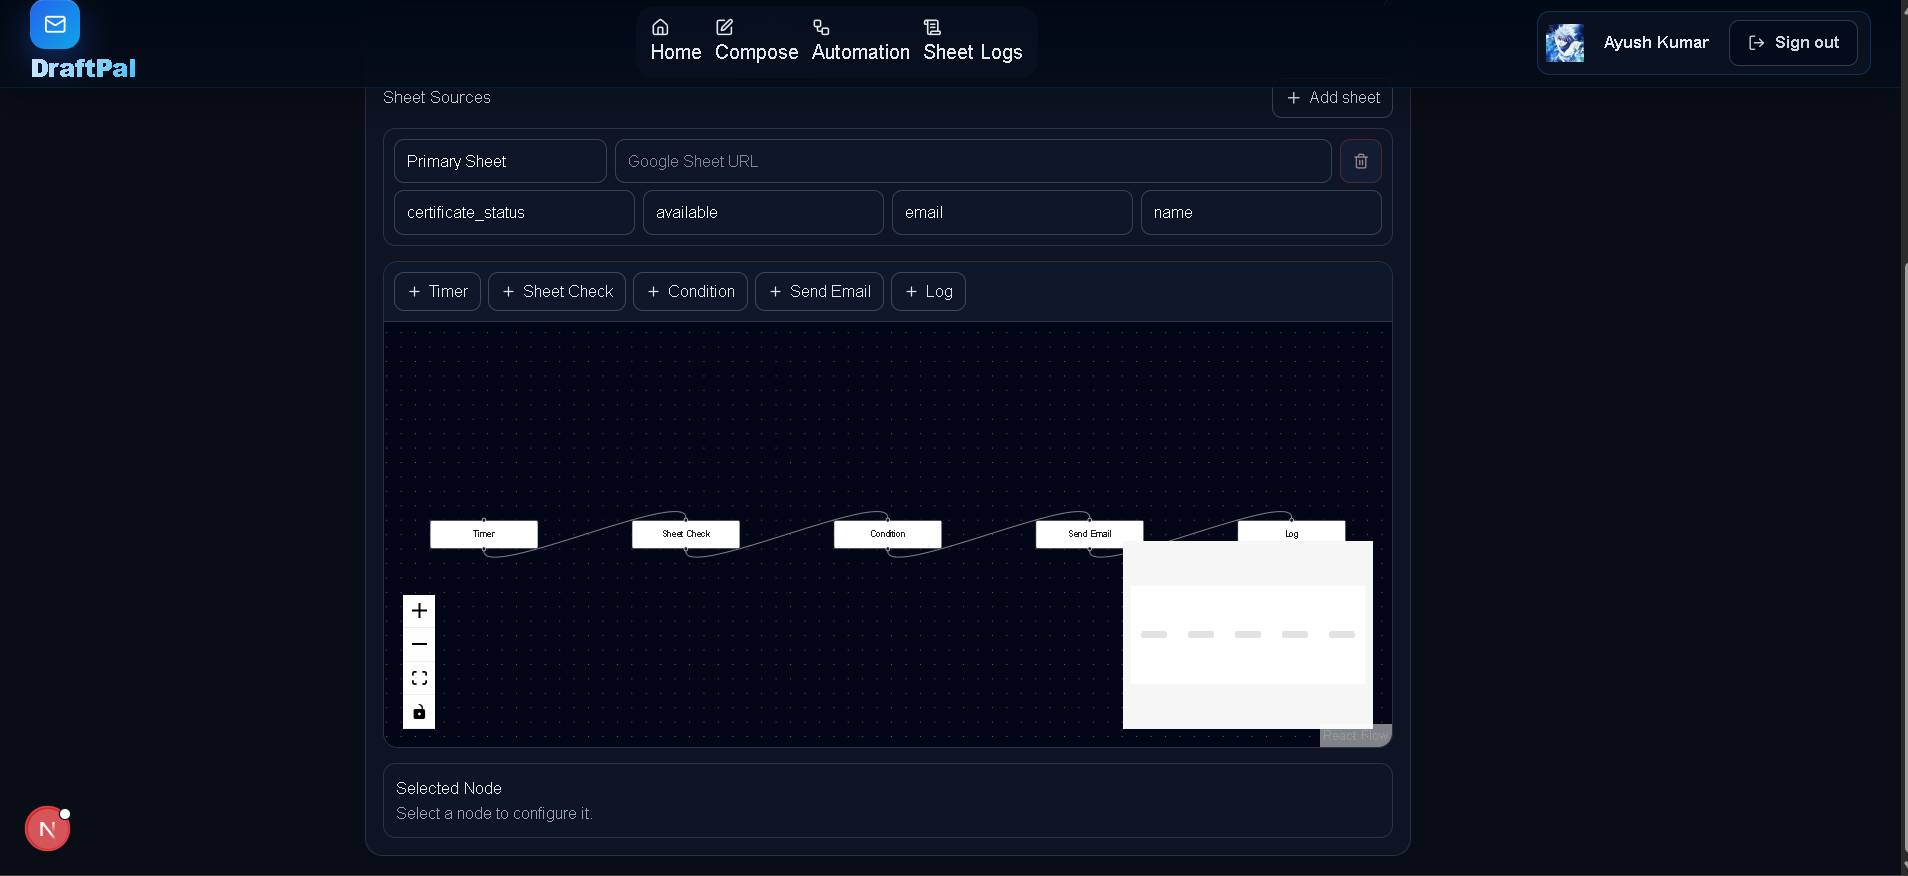Fit the flow view to screen
The width and height of the screenshot is (1908, 876).
pos(419,678)
